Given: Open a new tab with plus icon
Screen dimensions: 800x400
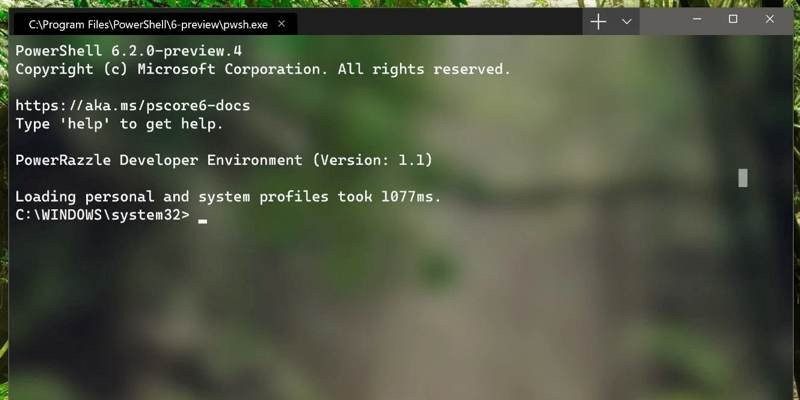Looking at the screenshot, I should pos(598,21).
